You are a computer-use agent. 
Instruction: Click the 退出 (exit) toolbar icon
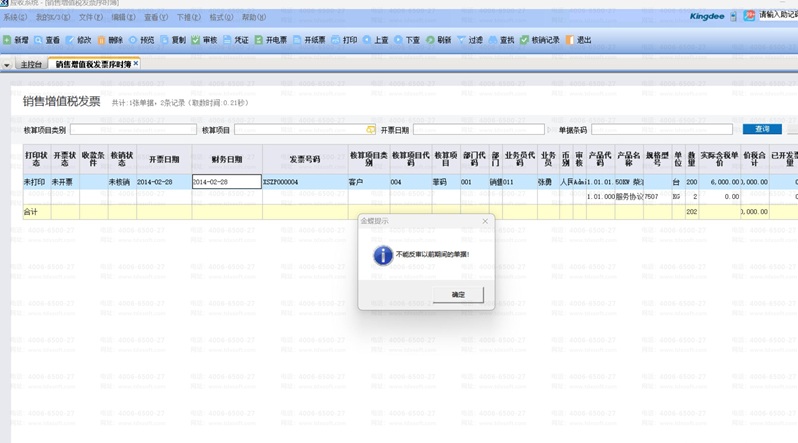tap(570, 40)
